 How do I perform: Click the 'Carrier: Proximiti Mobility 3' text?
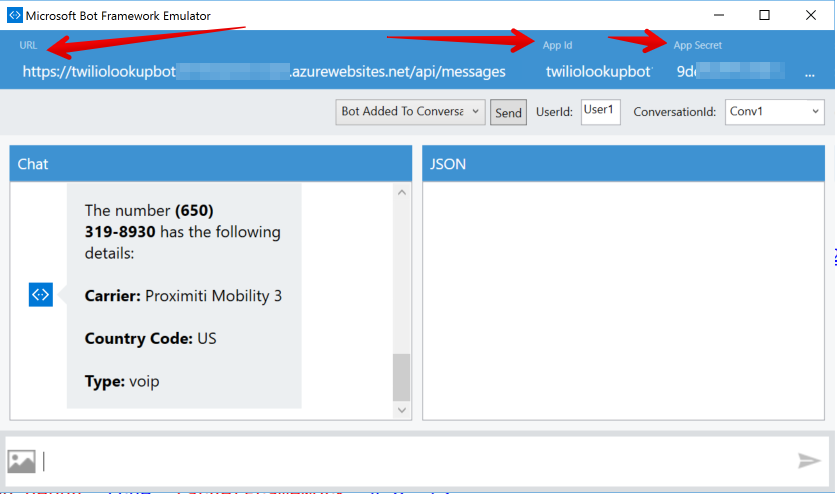pyautogui.click(x=183, y=296)
